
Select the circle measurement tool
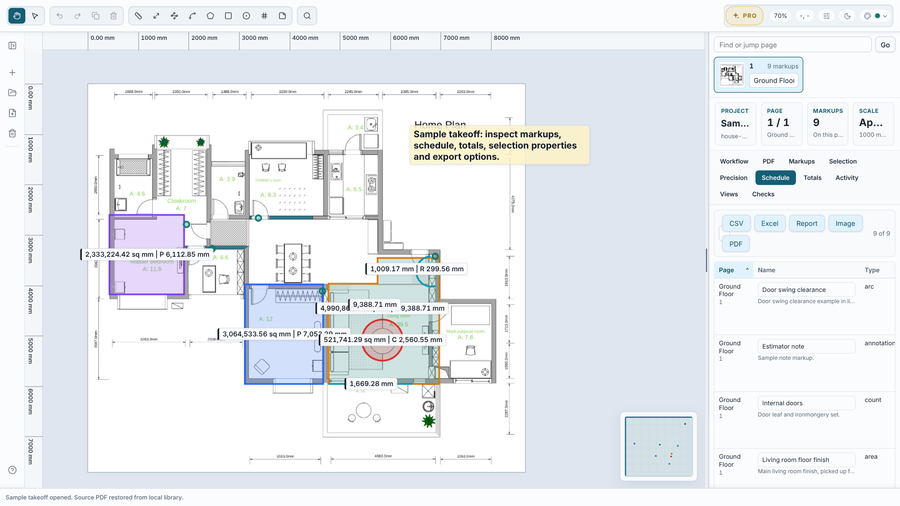tap(246, 16)
